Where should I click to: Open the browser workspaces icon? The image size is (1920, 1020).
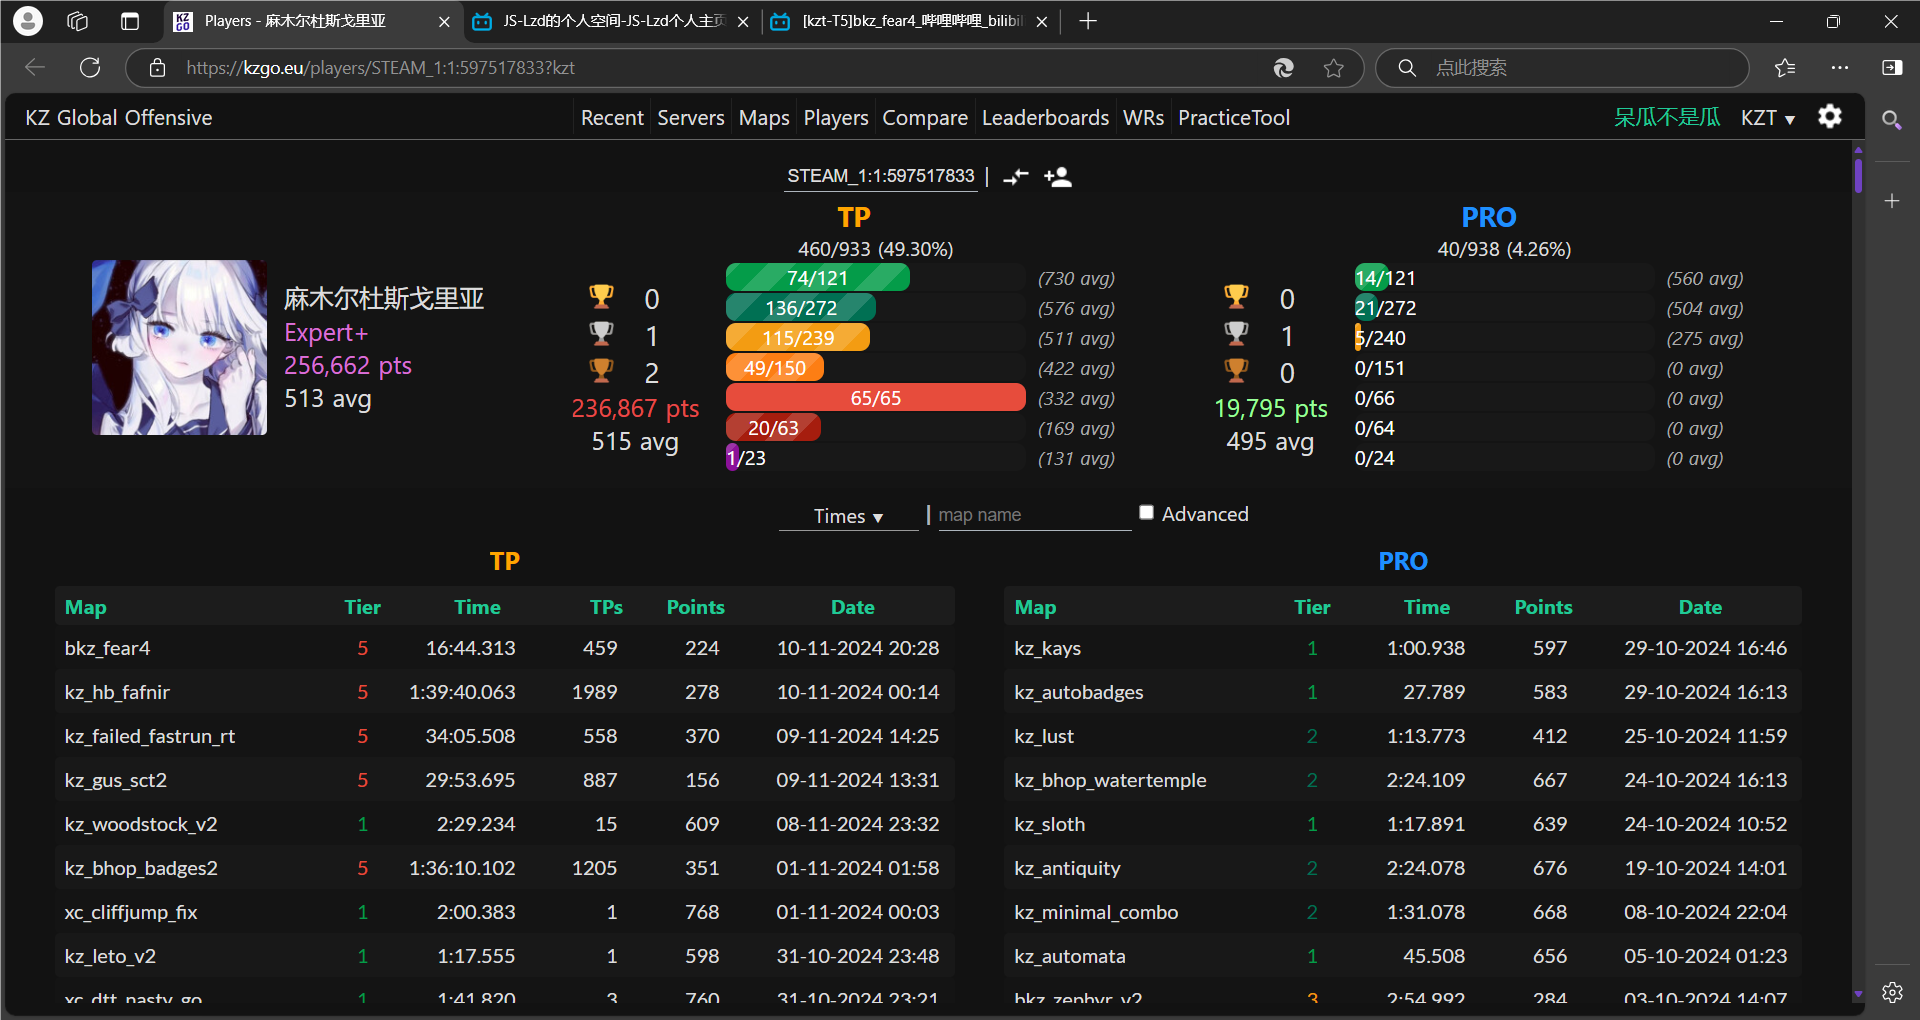(78, 21)
